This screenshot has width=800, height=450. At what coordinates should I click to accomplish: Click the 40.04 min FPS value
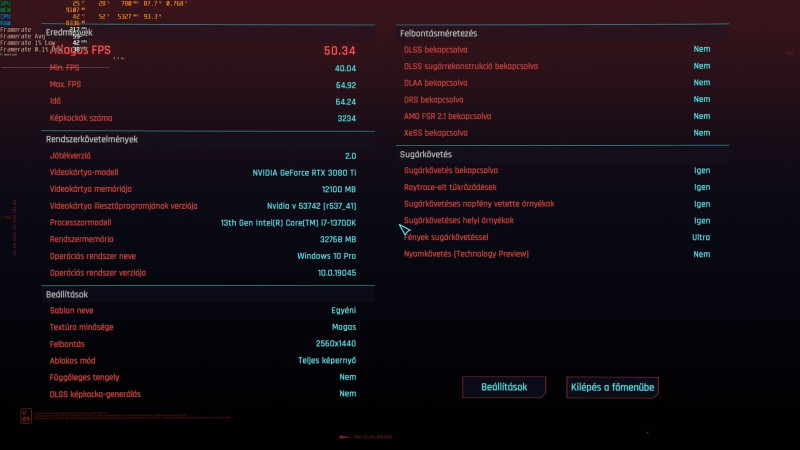[x=345, y=68]
